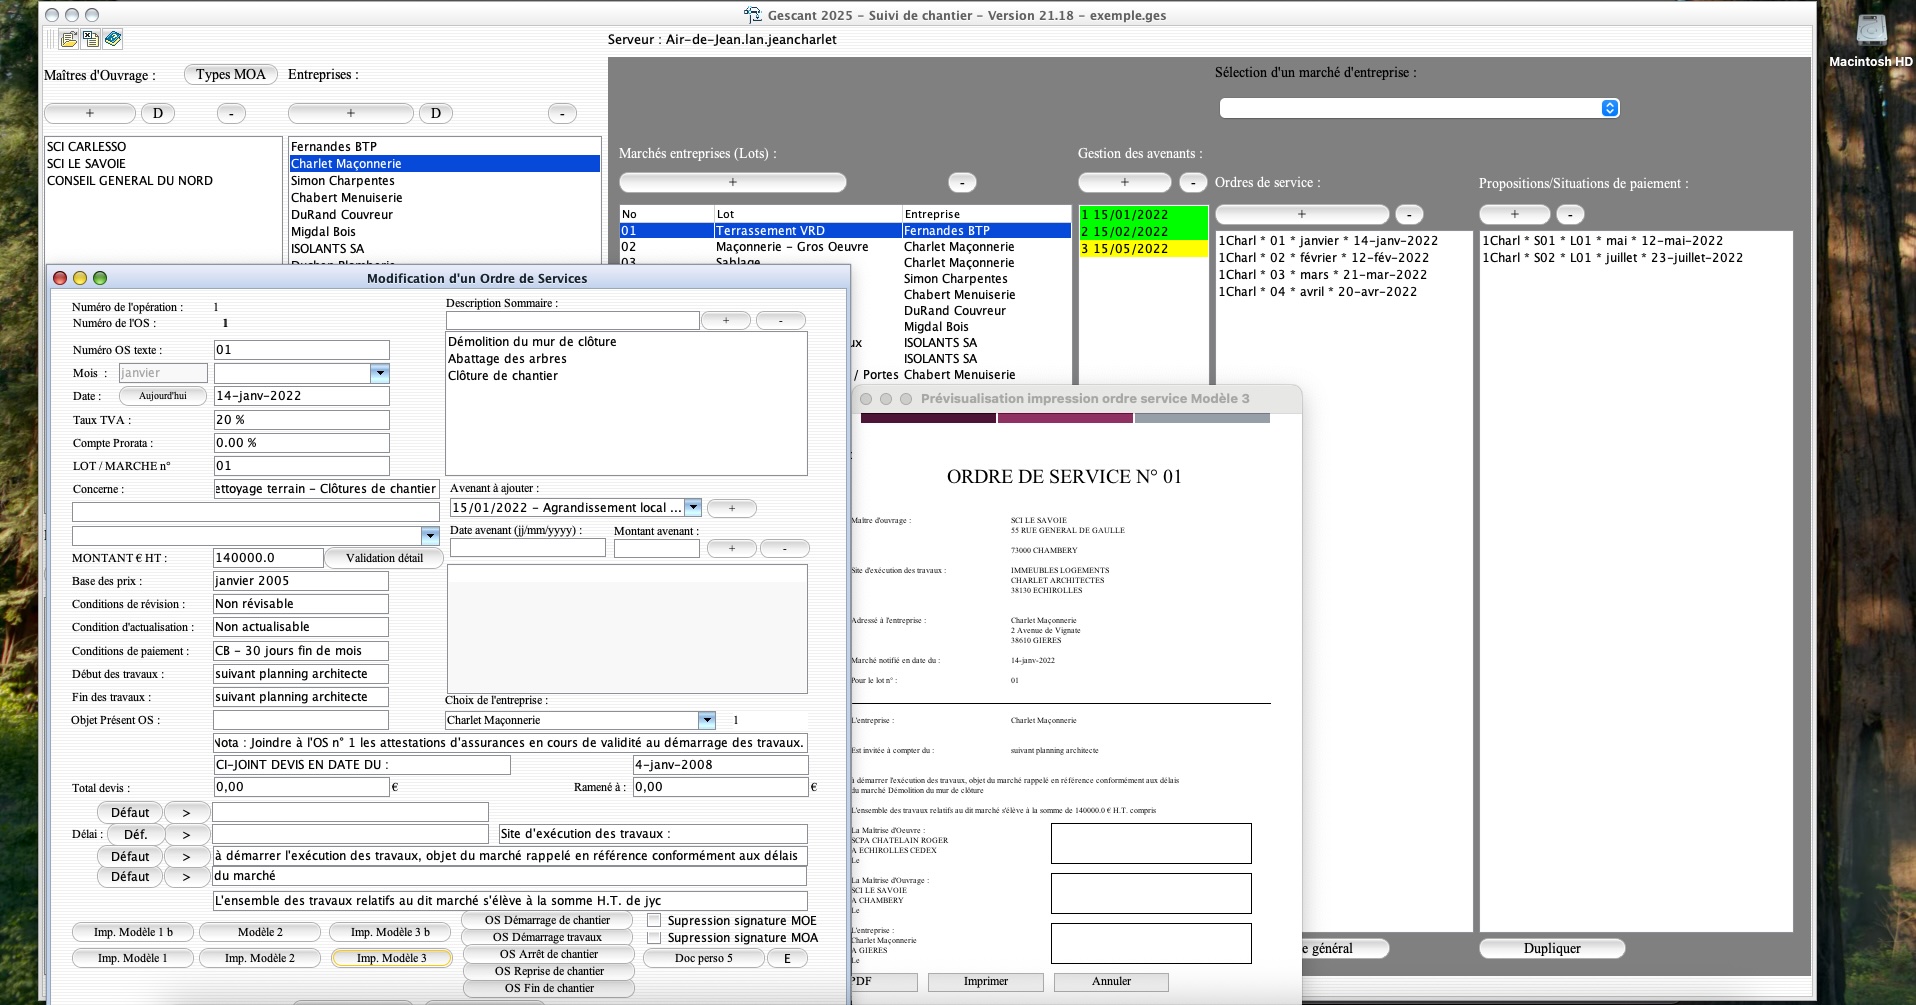
Task: Click the Taux TVA input field
Action: point(301,420)
